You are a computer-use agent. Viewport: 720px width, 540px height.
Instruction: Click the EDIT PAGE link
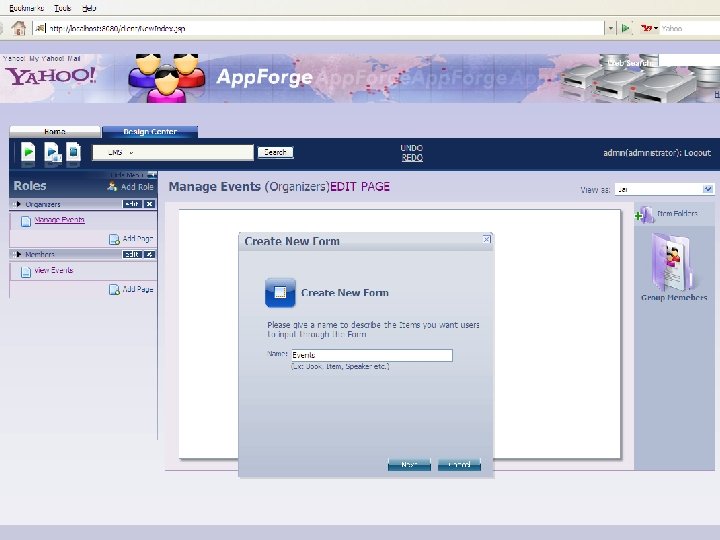click(360, 186)
